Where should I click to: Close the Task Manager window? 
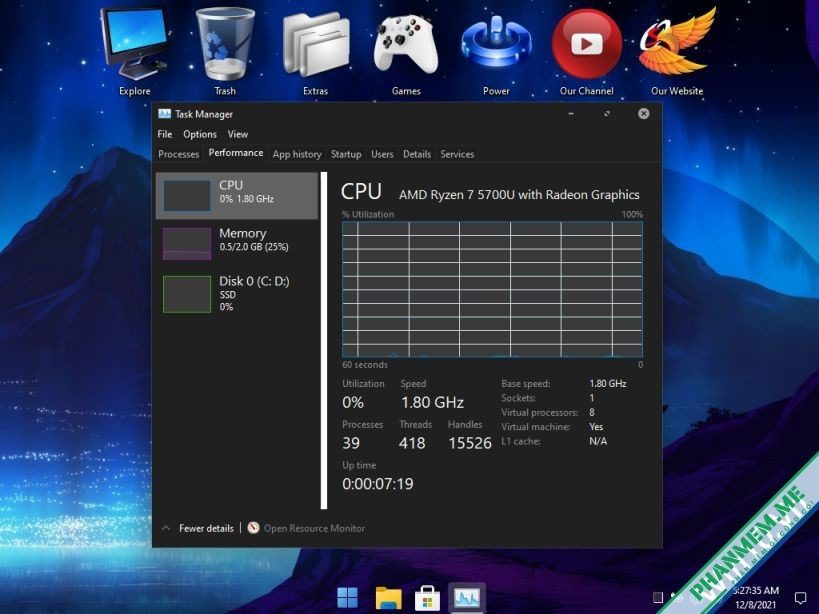[644, 113]
